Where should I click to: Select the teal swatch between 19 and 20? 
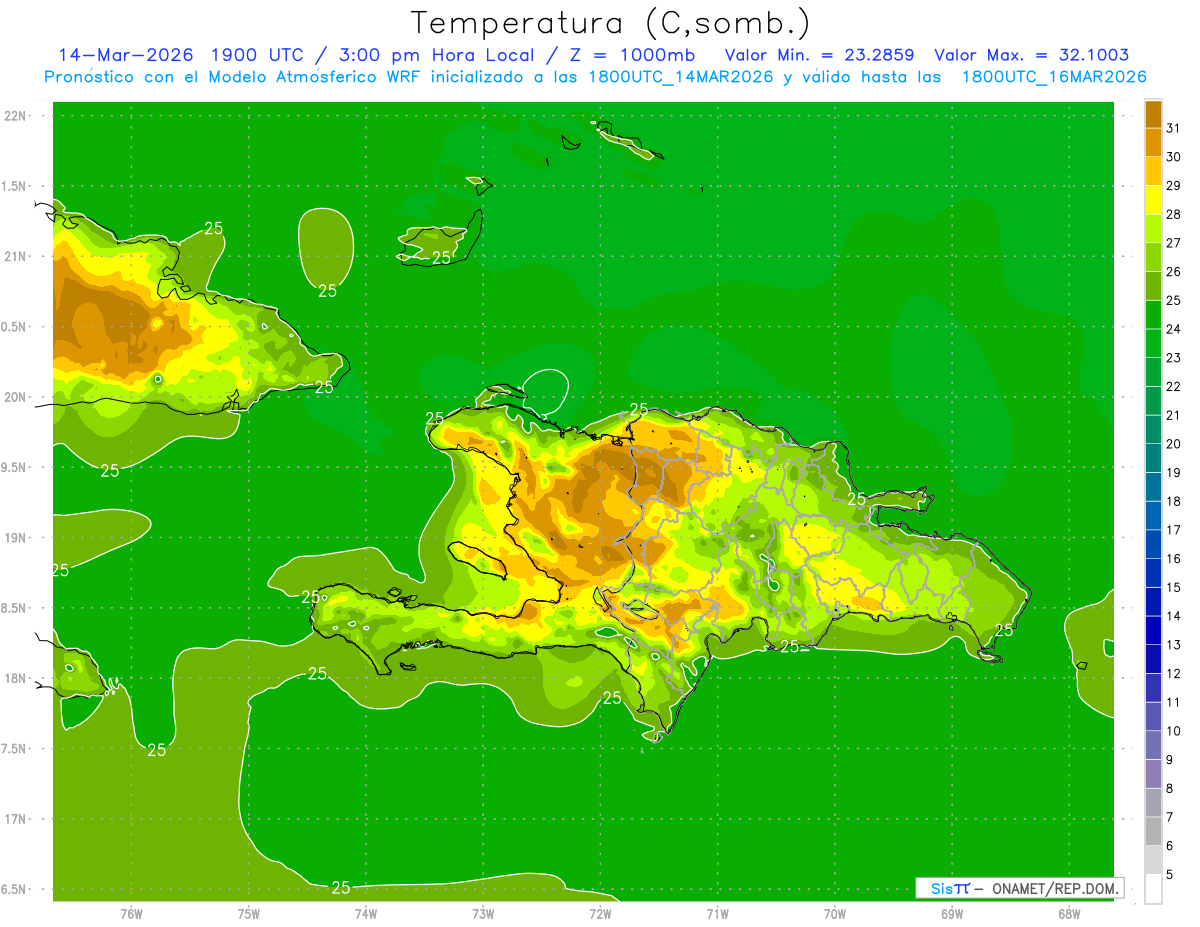(x=1153, y=458)
